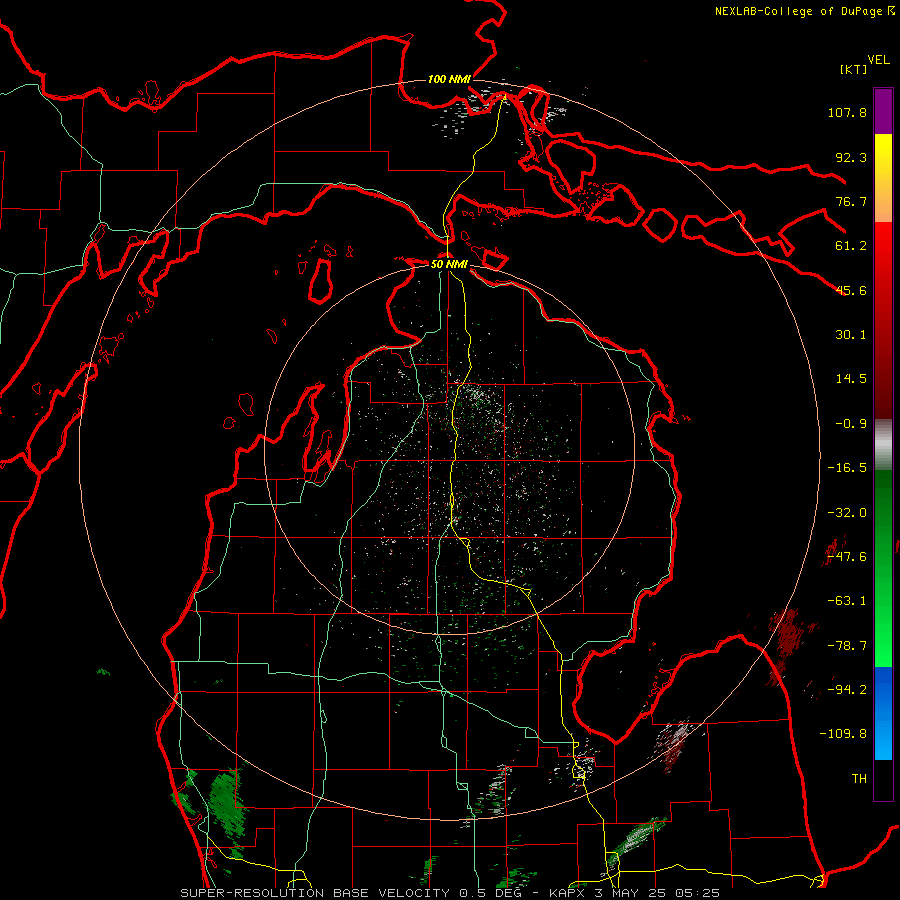
Task: Click the -47.6 legend value
Action: tap(847, 557)
